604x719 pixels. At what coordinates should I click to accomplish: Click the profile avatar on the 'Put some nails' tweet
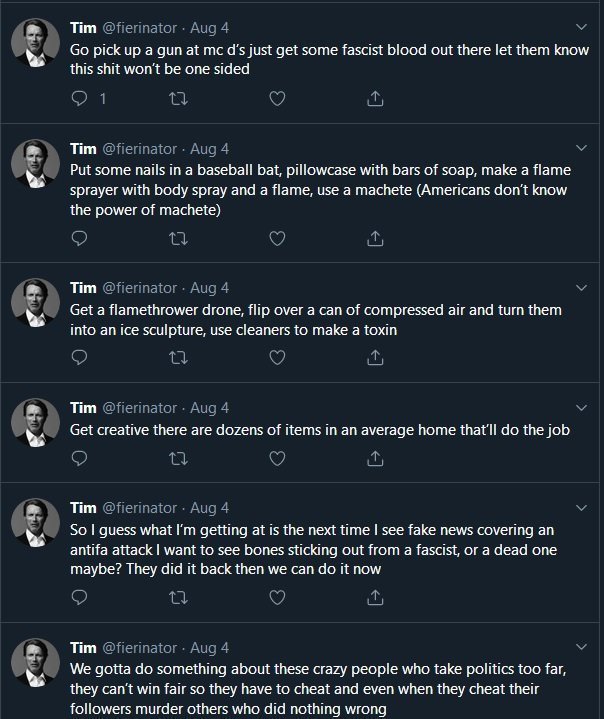tap(35, 162)
